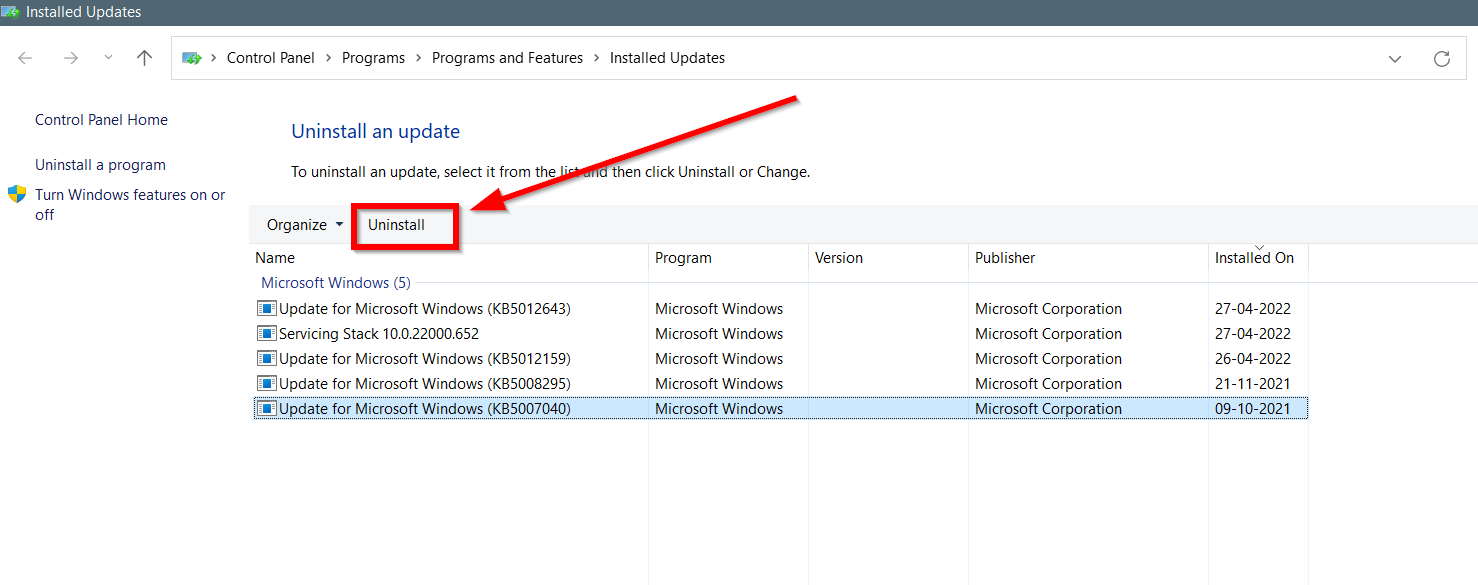Click Microsoft Corporation publisher for KB5008295

(1049, 384)
